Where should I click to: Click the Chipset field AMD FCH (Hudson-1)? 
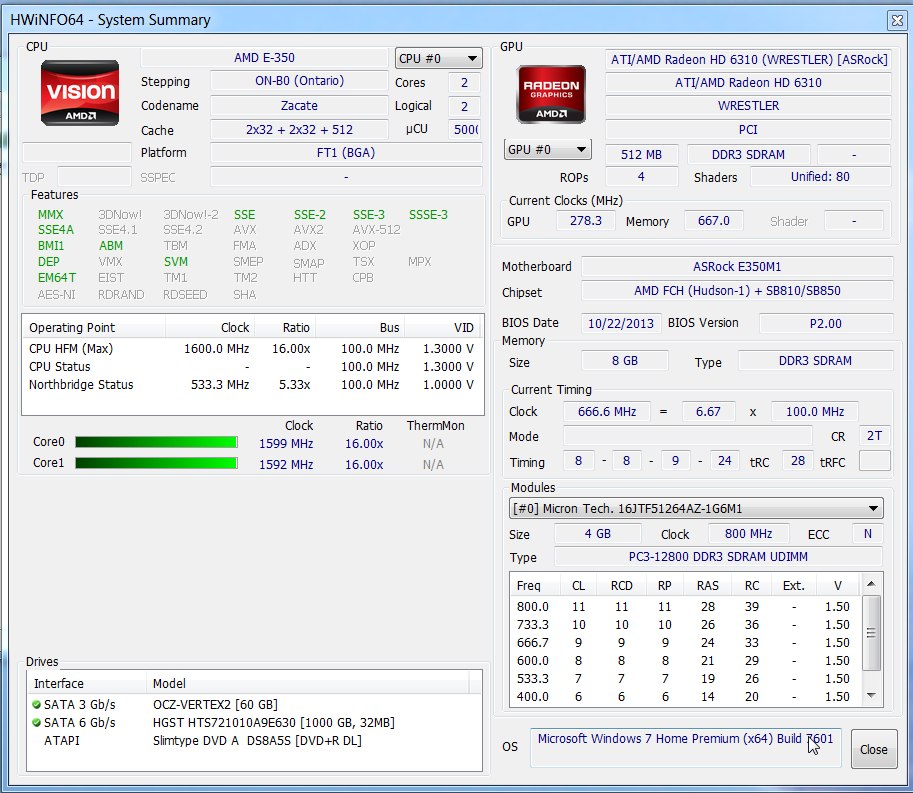[737, 291]
